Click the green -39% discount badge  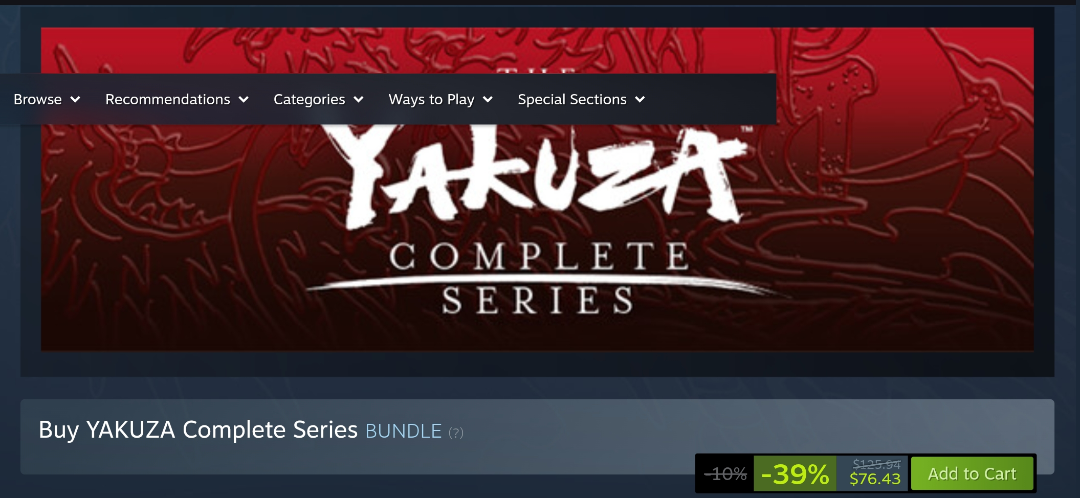coord(795,474)
